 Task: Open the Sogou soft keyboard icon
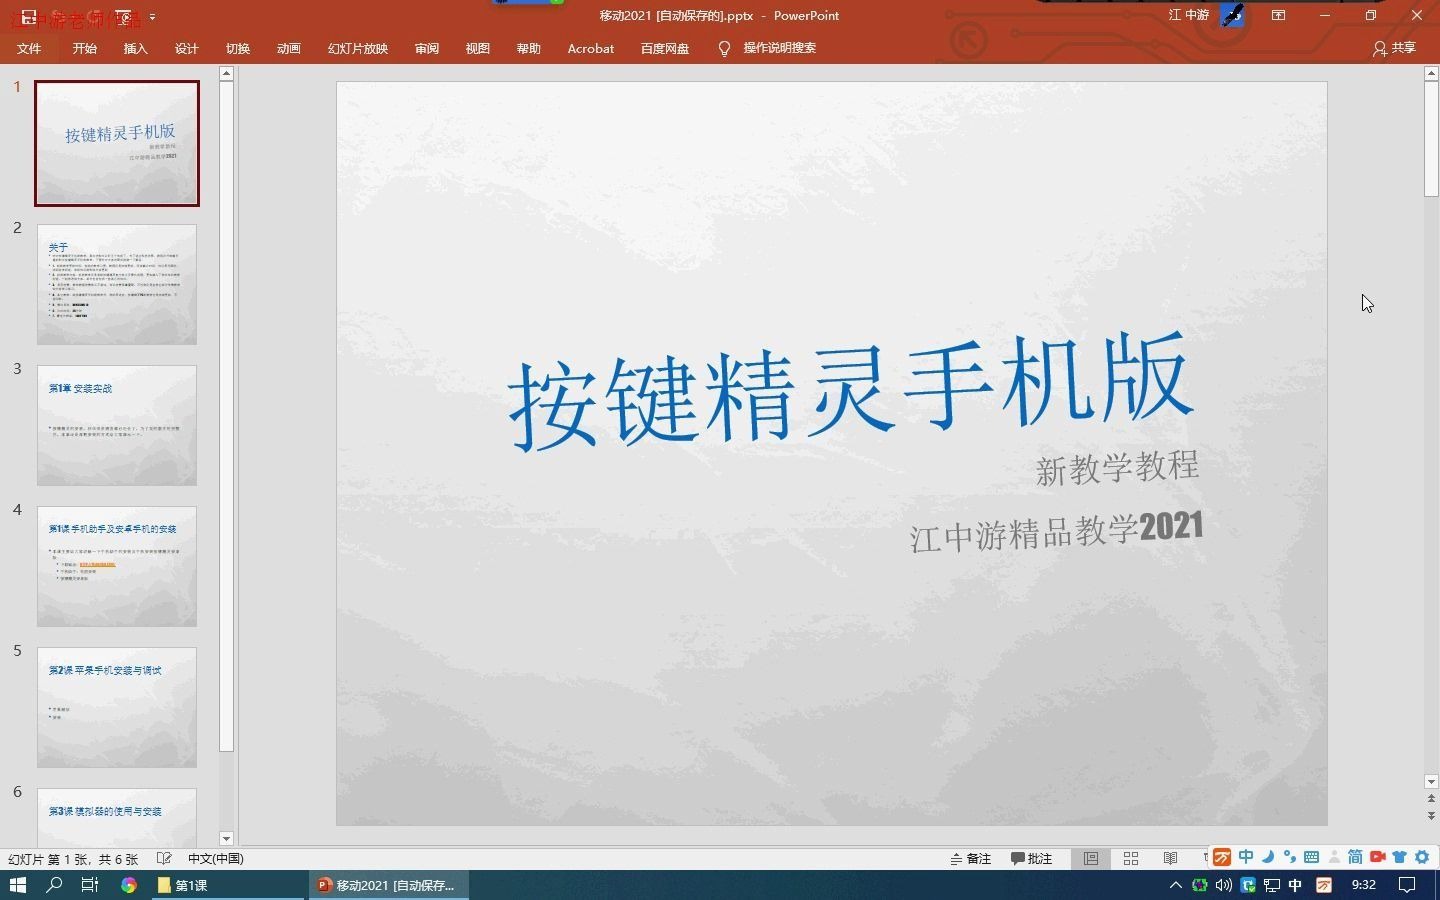1312,858
